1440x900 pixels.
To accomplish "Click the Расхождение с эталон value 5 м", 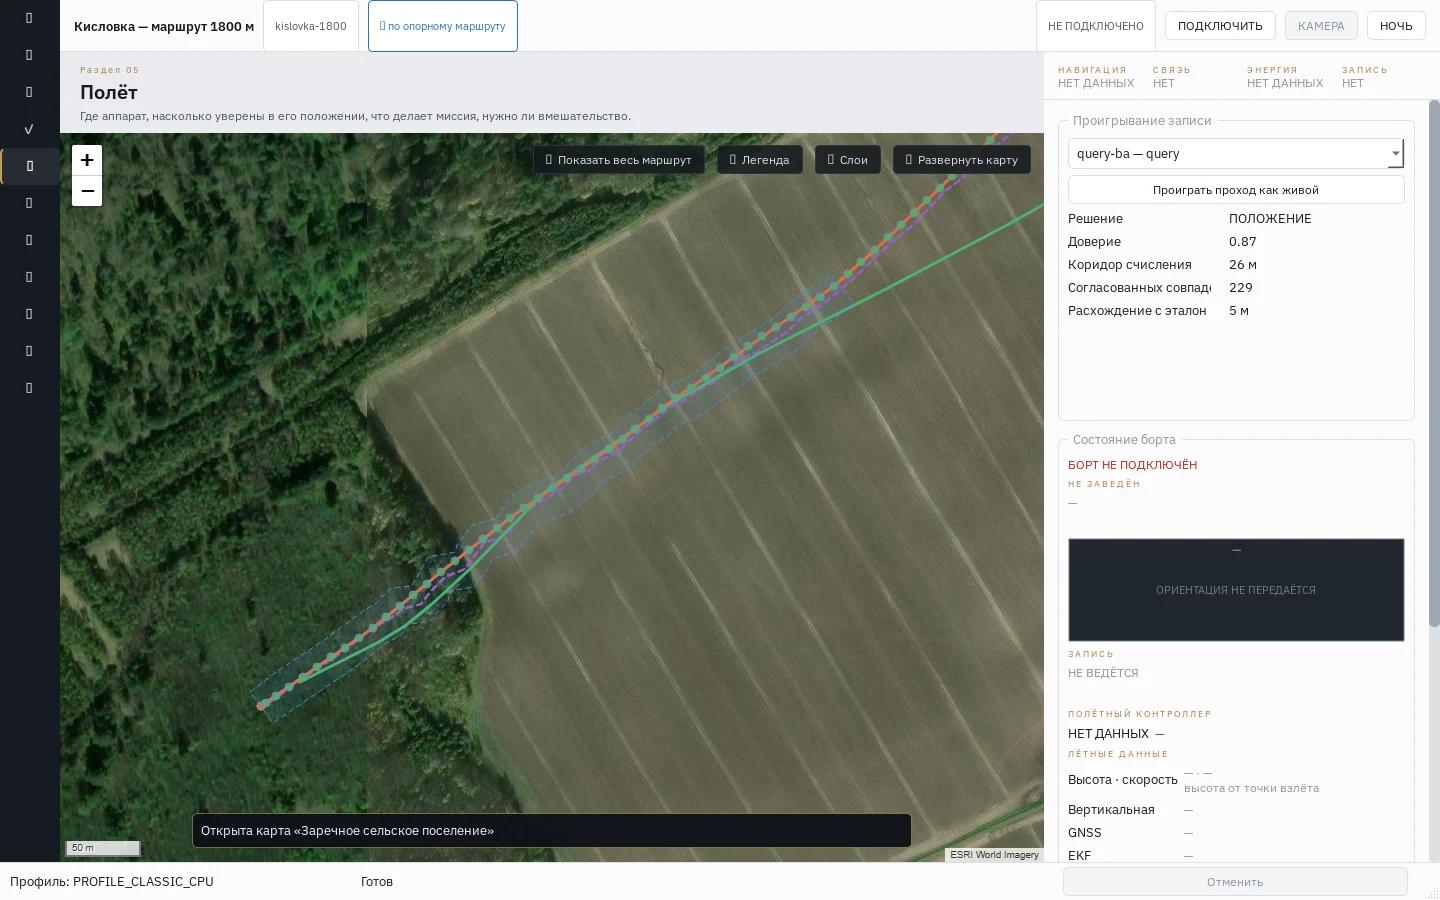I will click(1239, 311).
